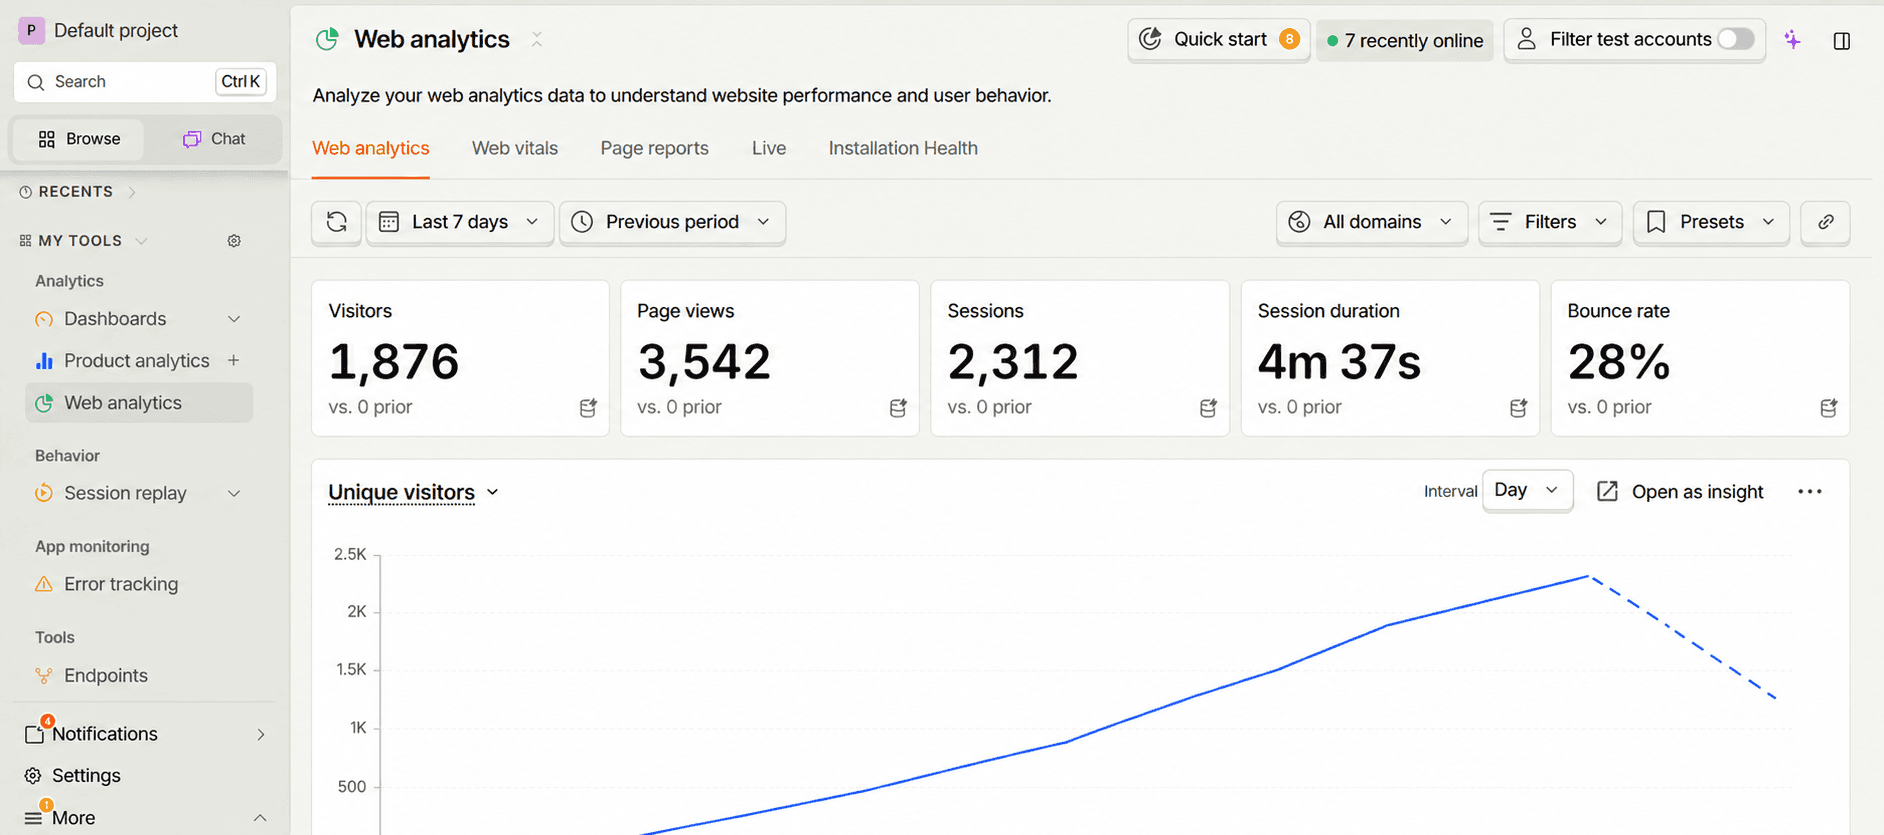Click the Session duration card notebook icon
Screen dimensions: 1884x835
(x=1518, y=407)
